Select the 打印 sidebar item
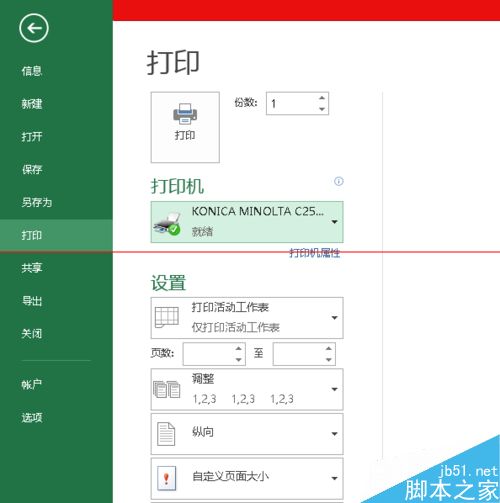This screenshot has width=500, height=503. click(x=56, y=235)
